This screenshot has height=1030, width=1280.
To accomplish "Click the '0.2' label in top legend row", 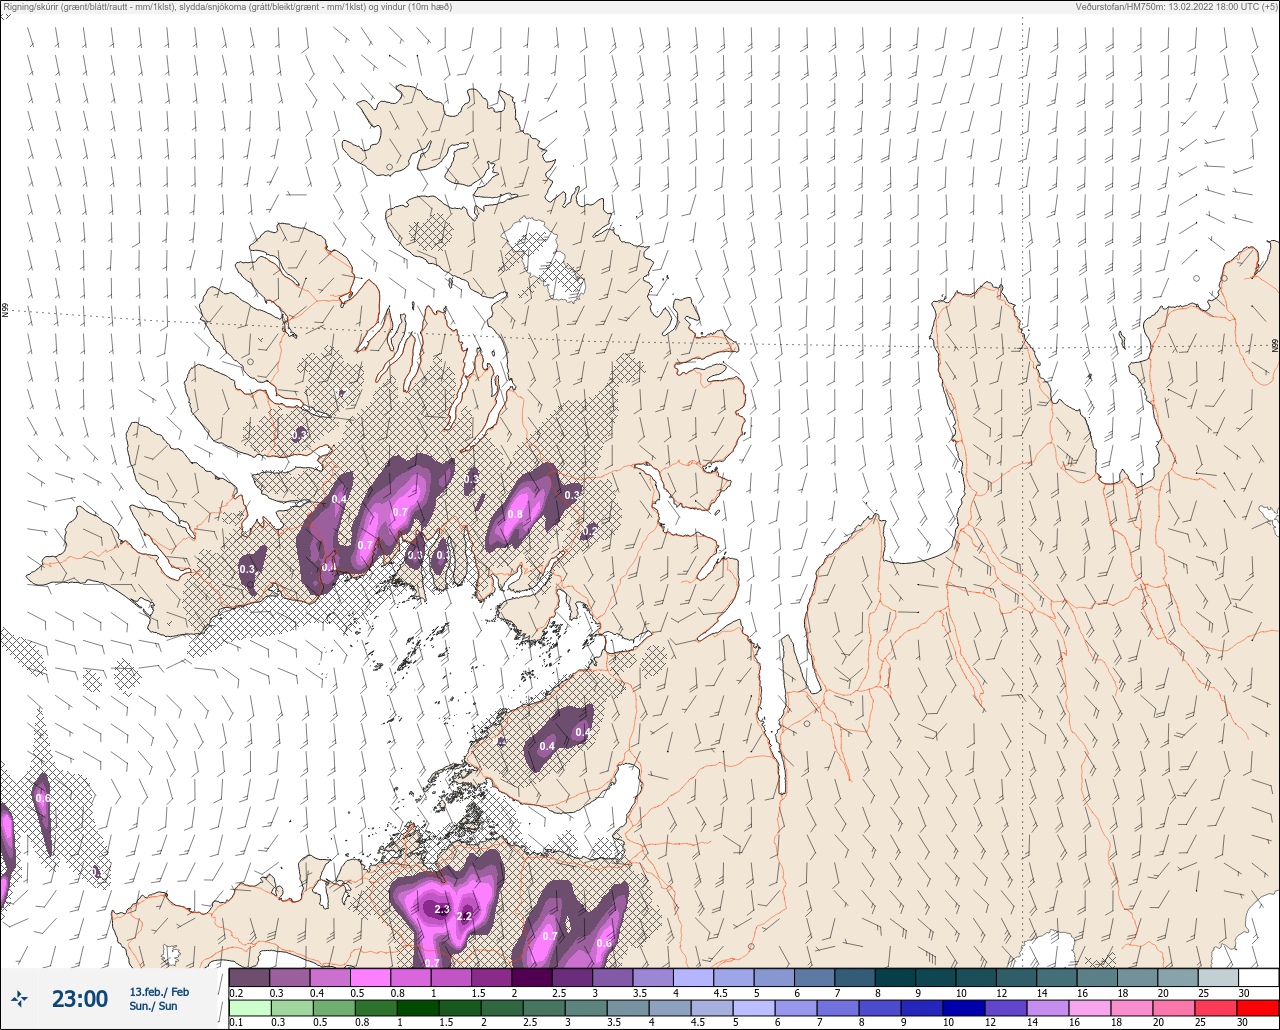I will (x=236, y=992).
